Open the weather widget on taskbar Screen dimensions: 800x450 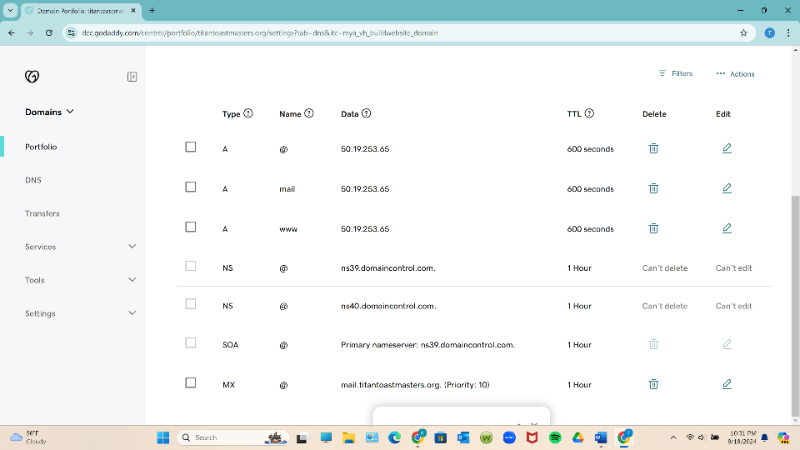click(x=30, y=438)
